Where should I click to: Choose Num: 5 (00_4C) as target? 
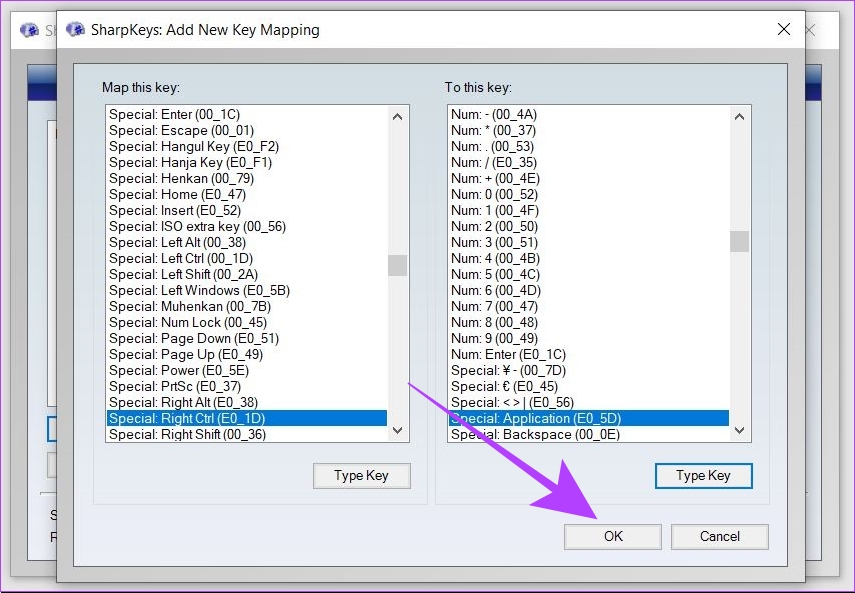[588, 274]
